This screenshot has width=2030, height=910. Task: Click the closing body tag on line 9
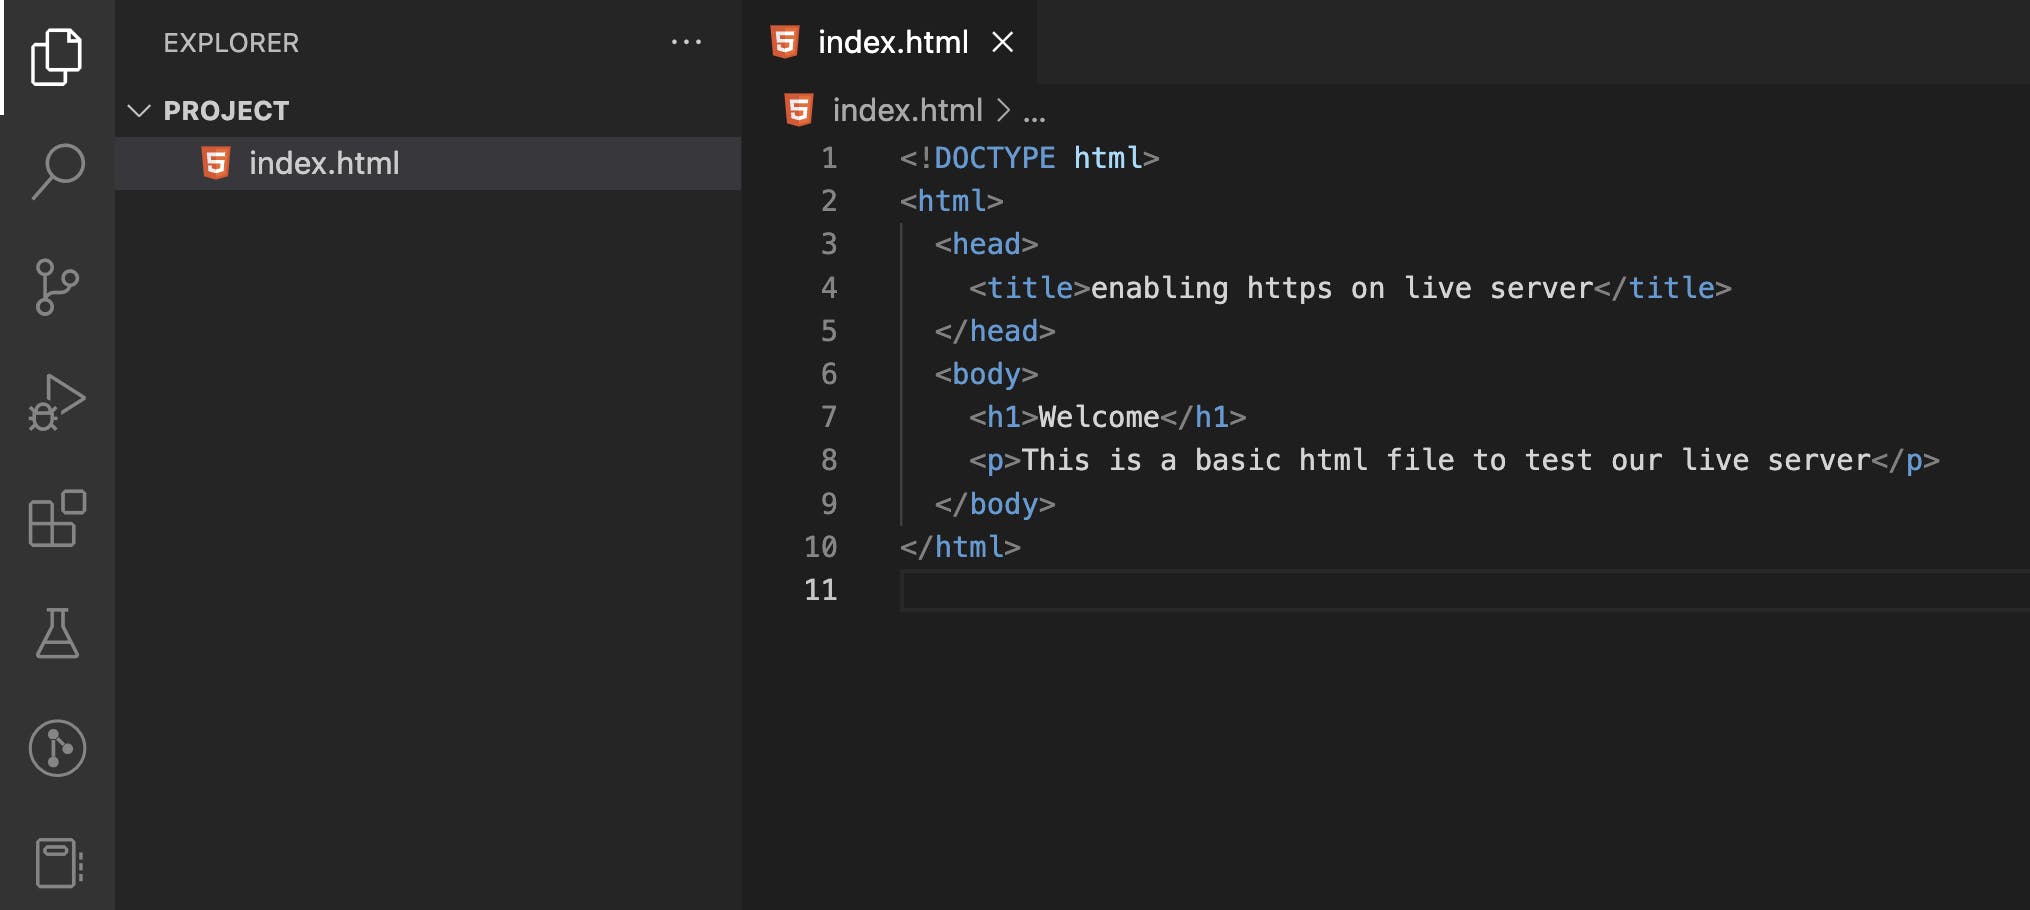pyautogui.click(x=995, y=504)
